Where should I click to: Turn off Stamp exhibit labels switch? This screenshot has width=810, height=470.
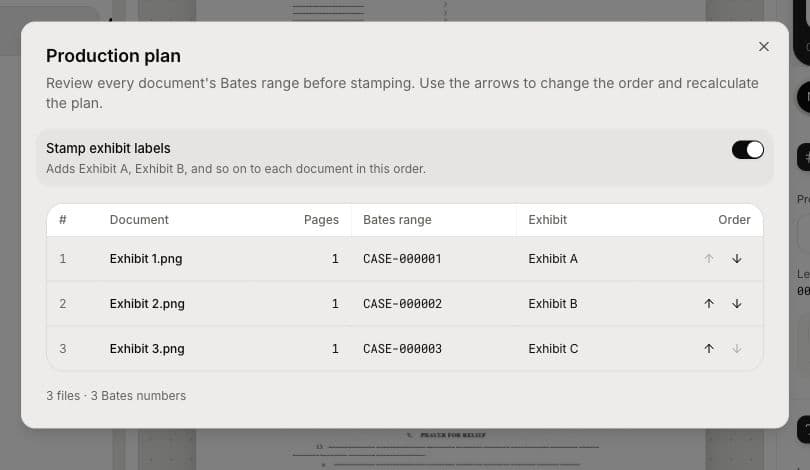(747, 150)
